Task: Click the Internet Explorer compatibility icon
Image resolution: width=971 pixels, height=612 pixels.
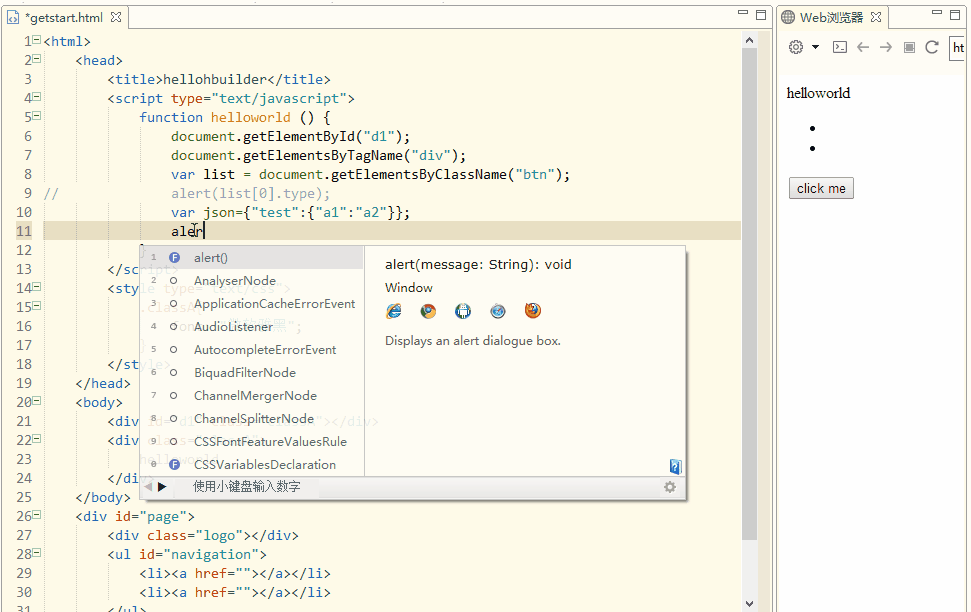Action: click(x=393, y=311)
